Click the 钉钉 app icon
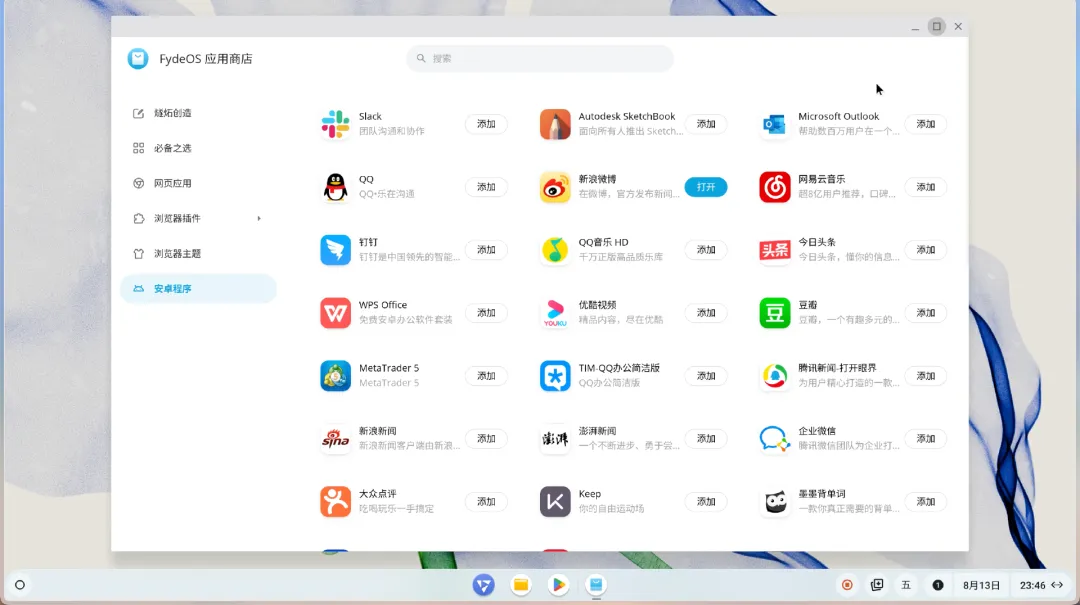This screenshot has height=605, width=1080. [335, 249]
